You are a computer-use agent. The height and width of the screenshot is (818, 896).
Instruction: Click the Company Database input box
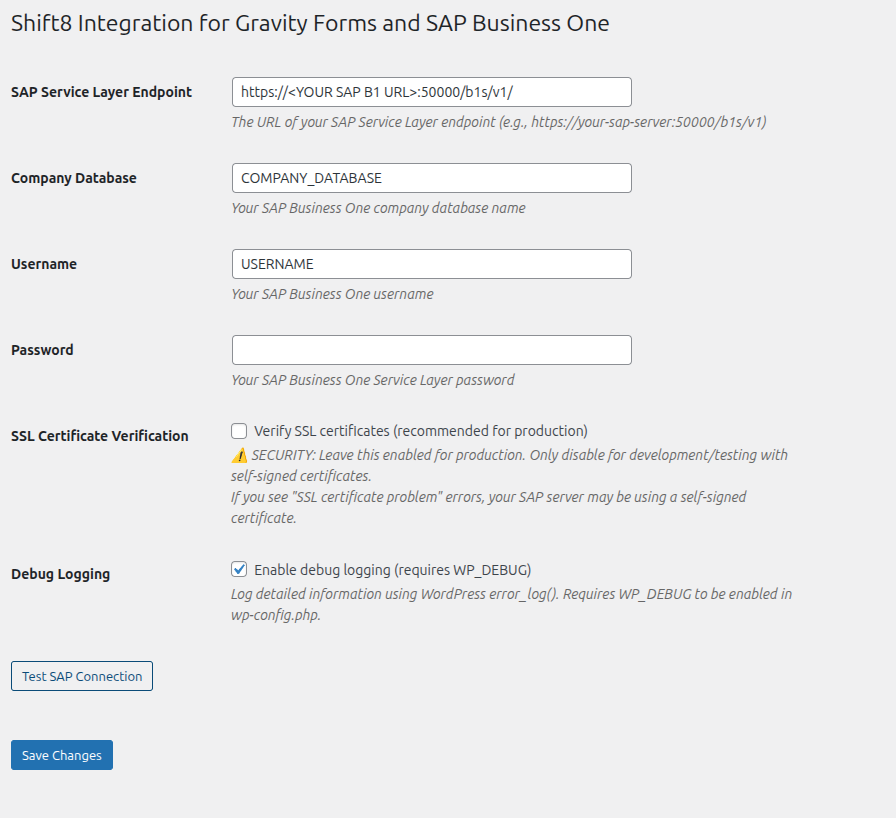point(431,178)
